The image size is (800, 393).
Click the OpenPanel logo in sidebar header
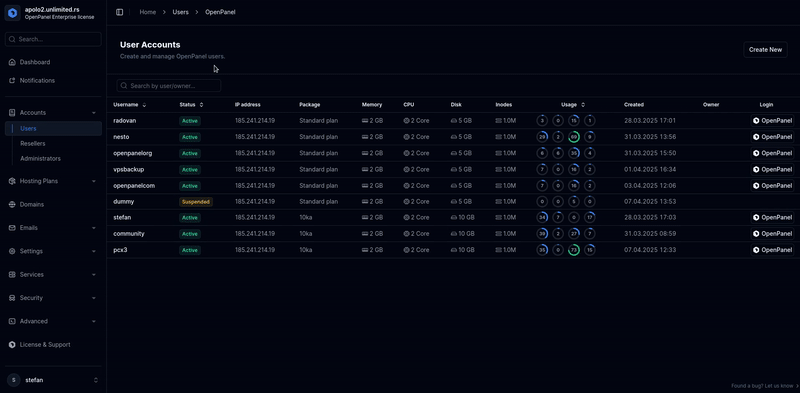point(13,13)
